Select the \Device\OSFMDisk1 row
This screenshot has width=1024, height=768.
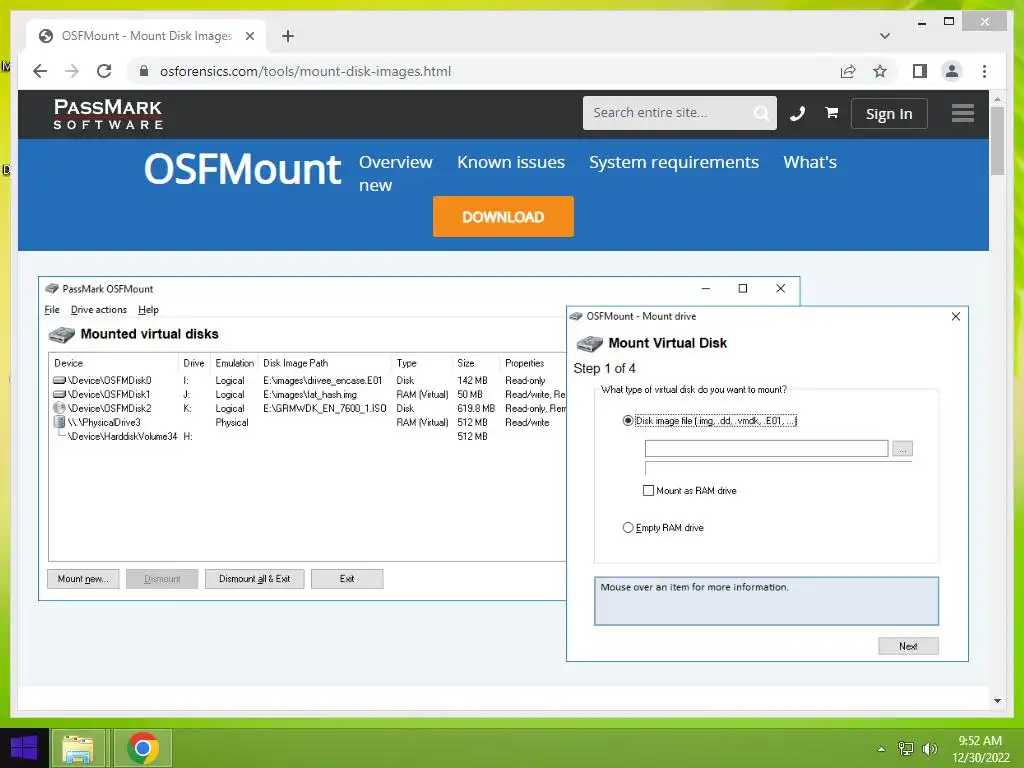(307, 394)
